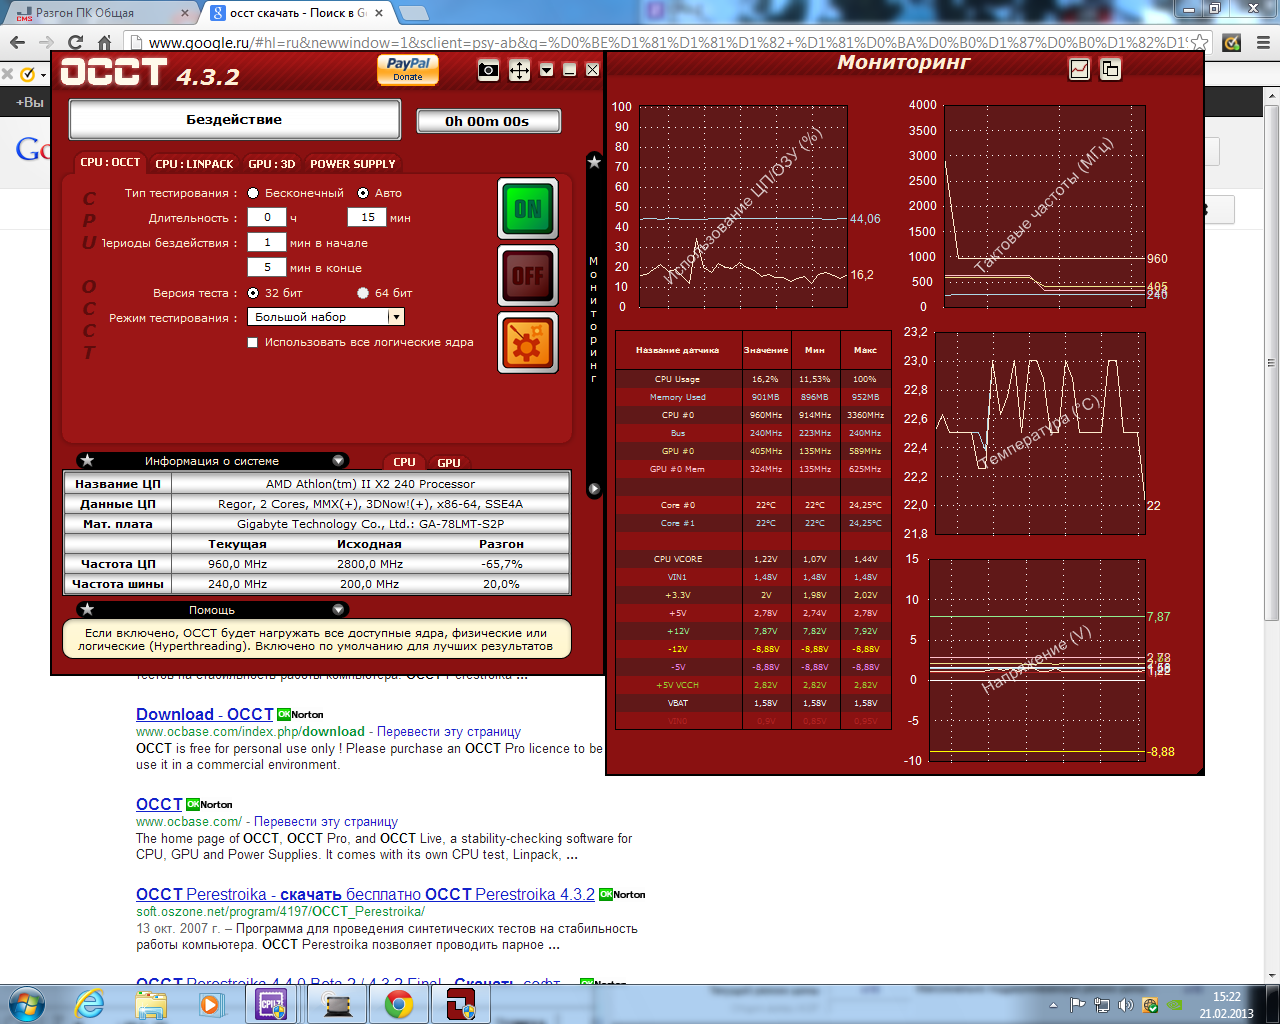Image resolution: width=1280 pixels, height=1024 pixels.
Task: Click the OCCT Perestroika download link
Action: click(365, 894)
